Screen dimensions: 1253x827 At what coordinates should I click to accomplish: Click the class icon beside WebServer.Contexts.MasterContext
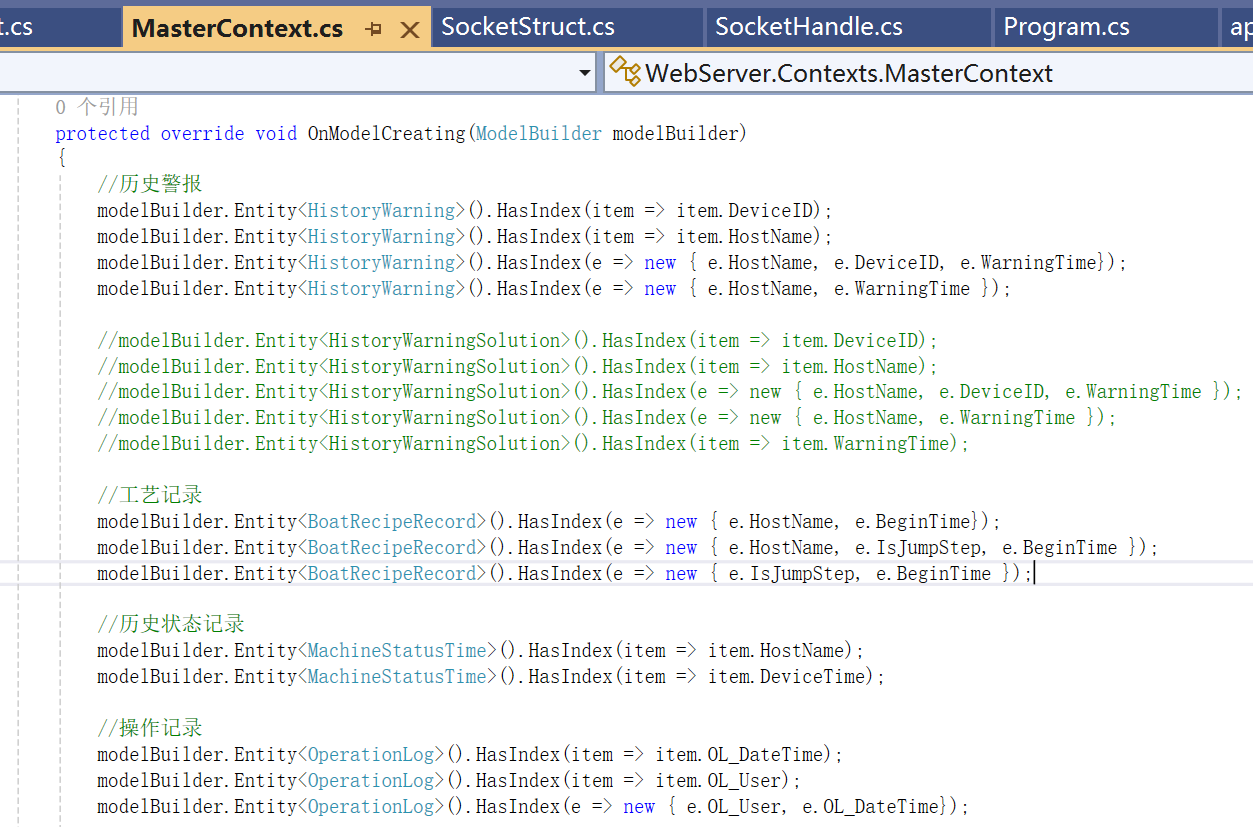click(x=625, y=72)
